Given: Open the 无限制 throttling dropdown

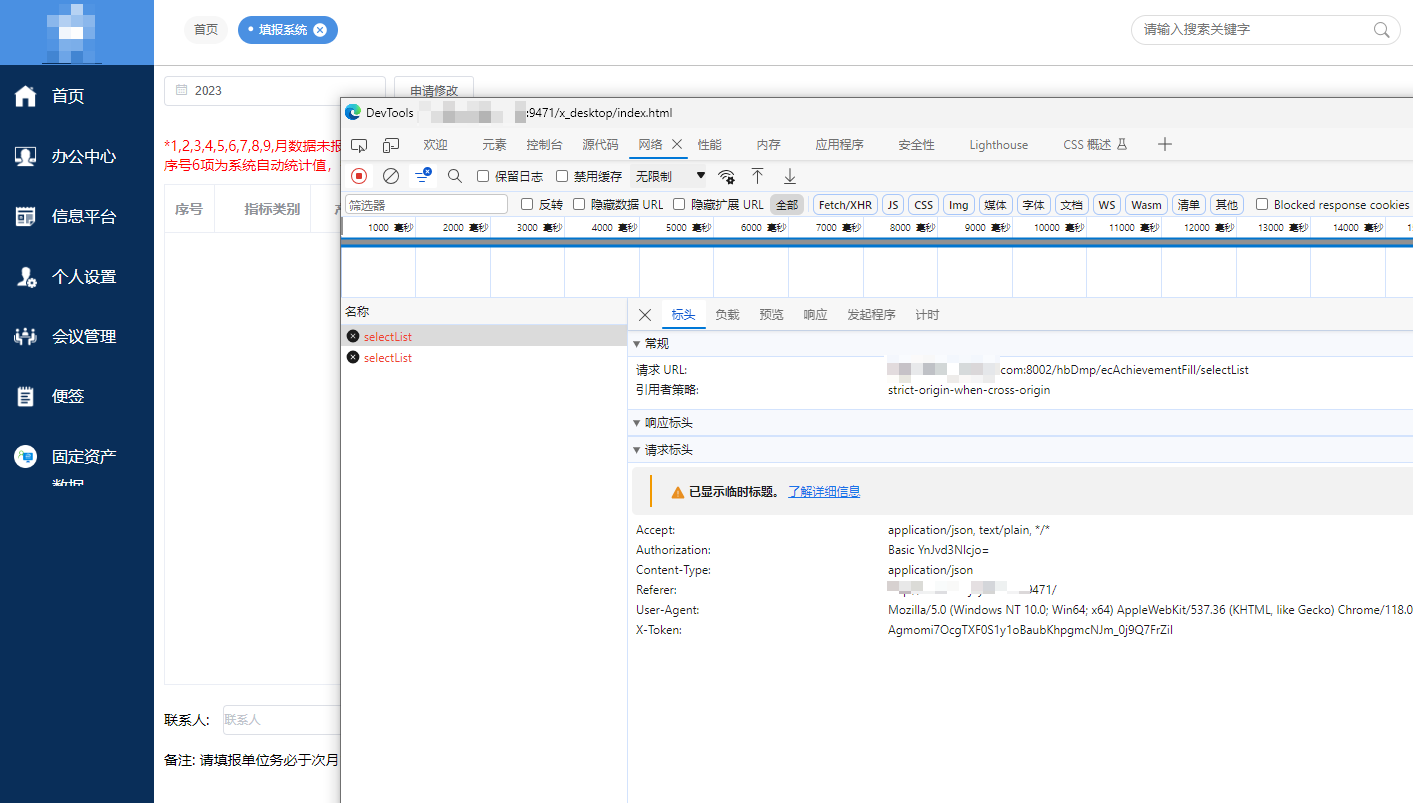Looking at the screenshot, I should click(x=670, y=176).
